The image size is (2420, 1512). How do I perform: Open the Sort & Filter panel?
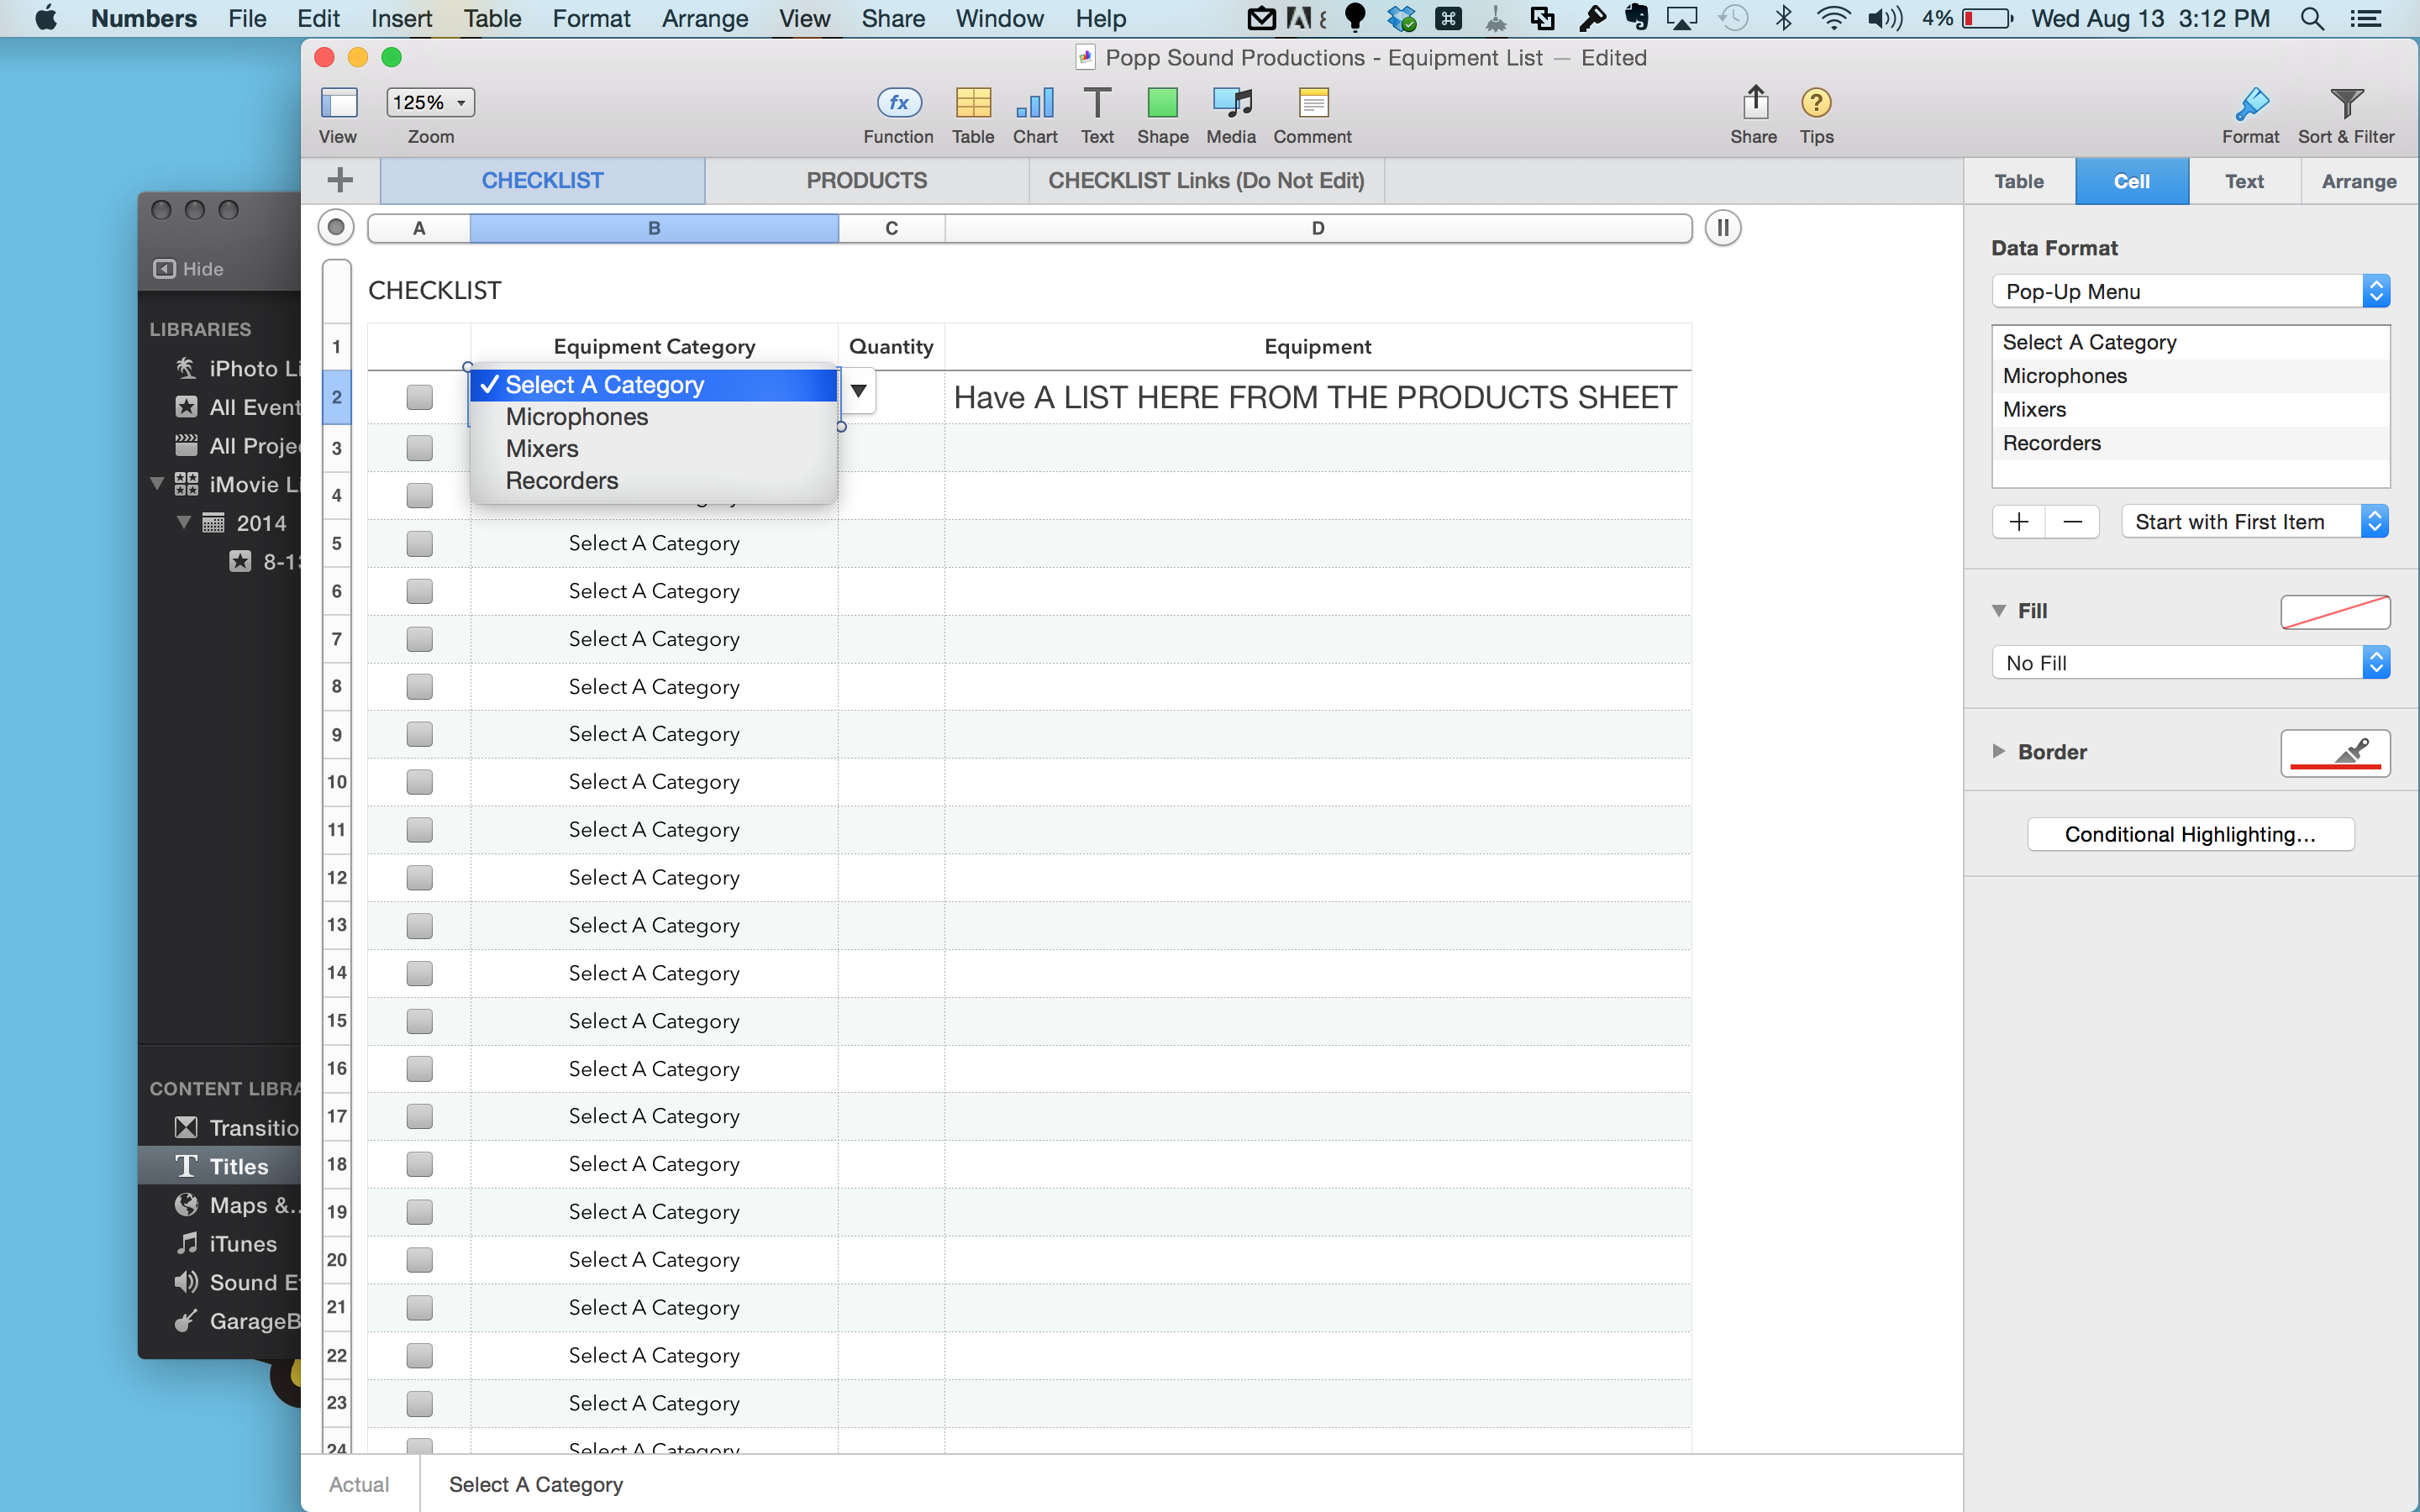coord(2345,103)
